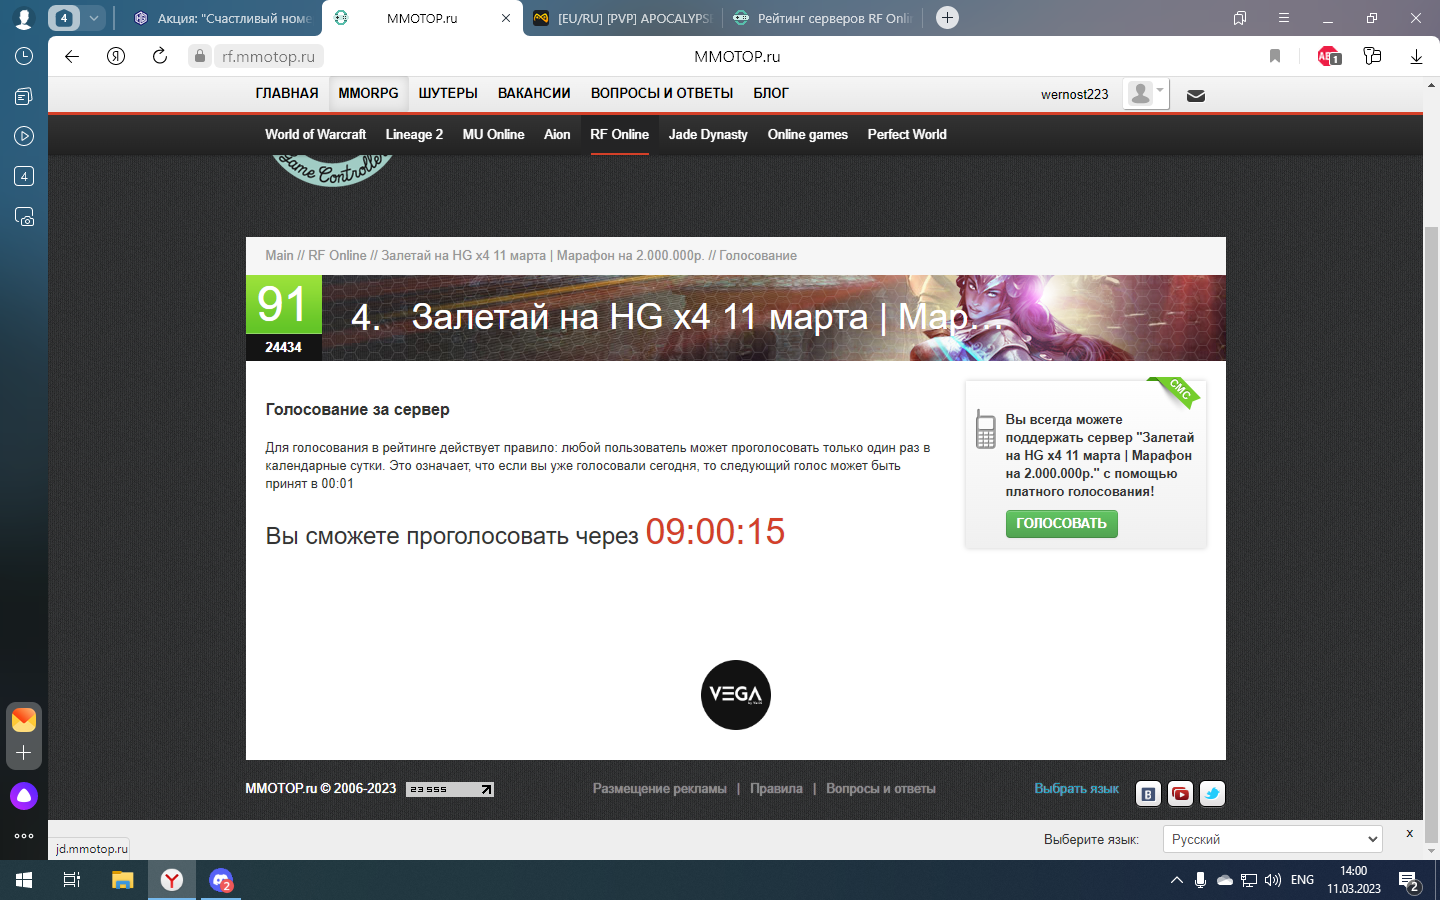Select the RF Online game category
Screen dimensions: 1440x900
click(x=619, y=134)
